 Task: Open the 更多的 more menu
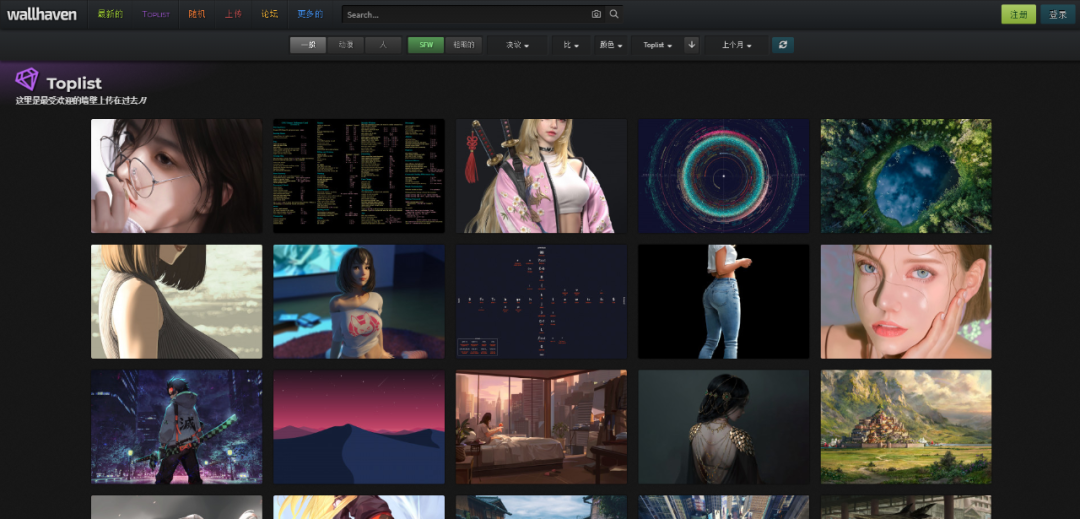(x=310, y=14)
